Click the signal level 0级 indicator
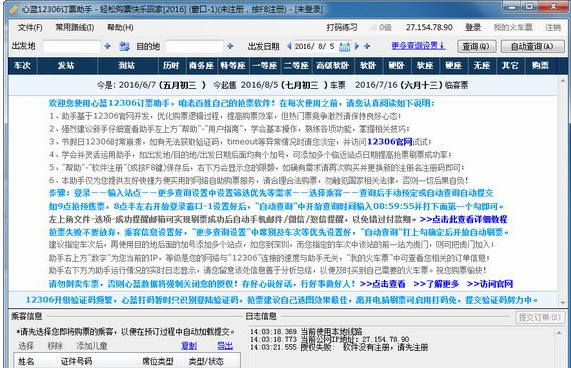The image size is (571, 368). click(x=381, y=27)
